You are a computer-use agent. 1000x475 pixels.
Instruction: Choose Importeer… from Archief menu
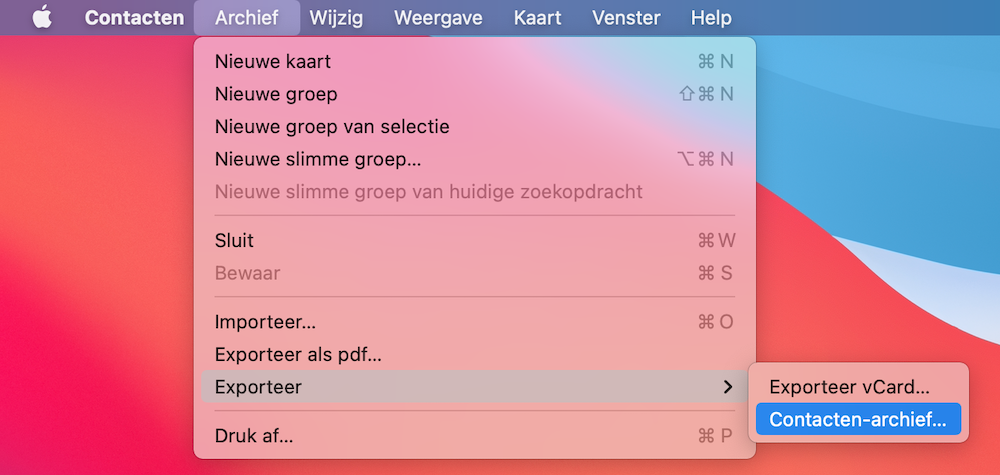click(474, 322)
